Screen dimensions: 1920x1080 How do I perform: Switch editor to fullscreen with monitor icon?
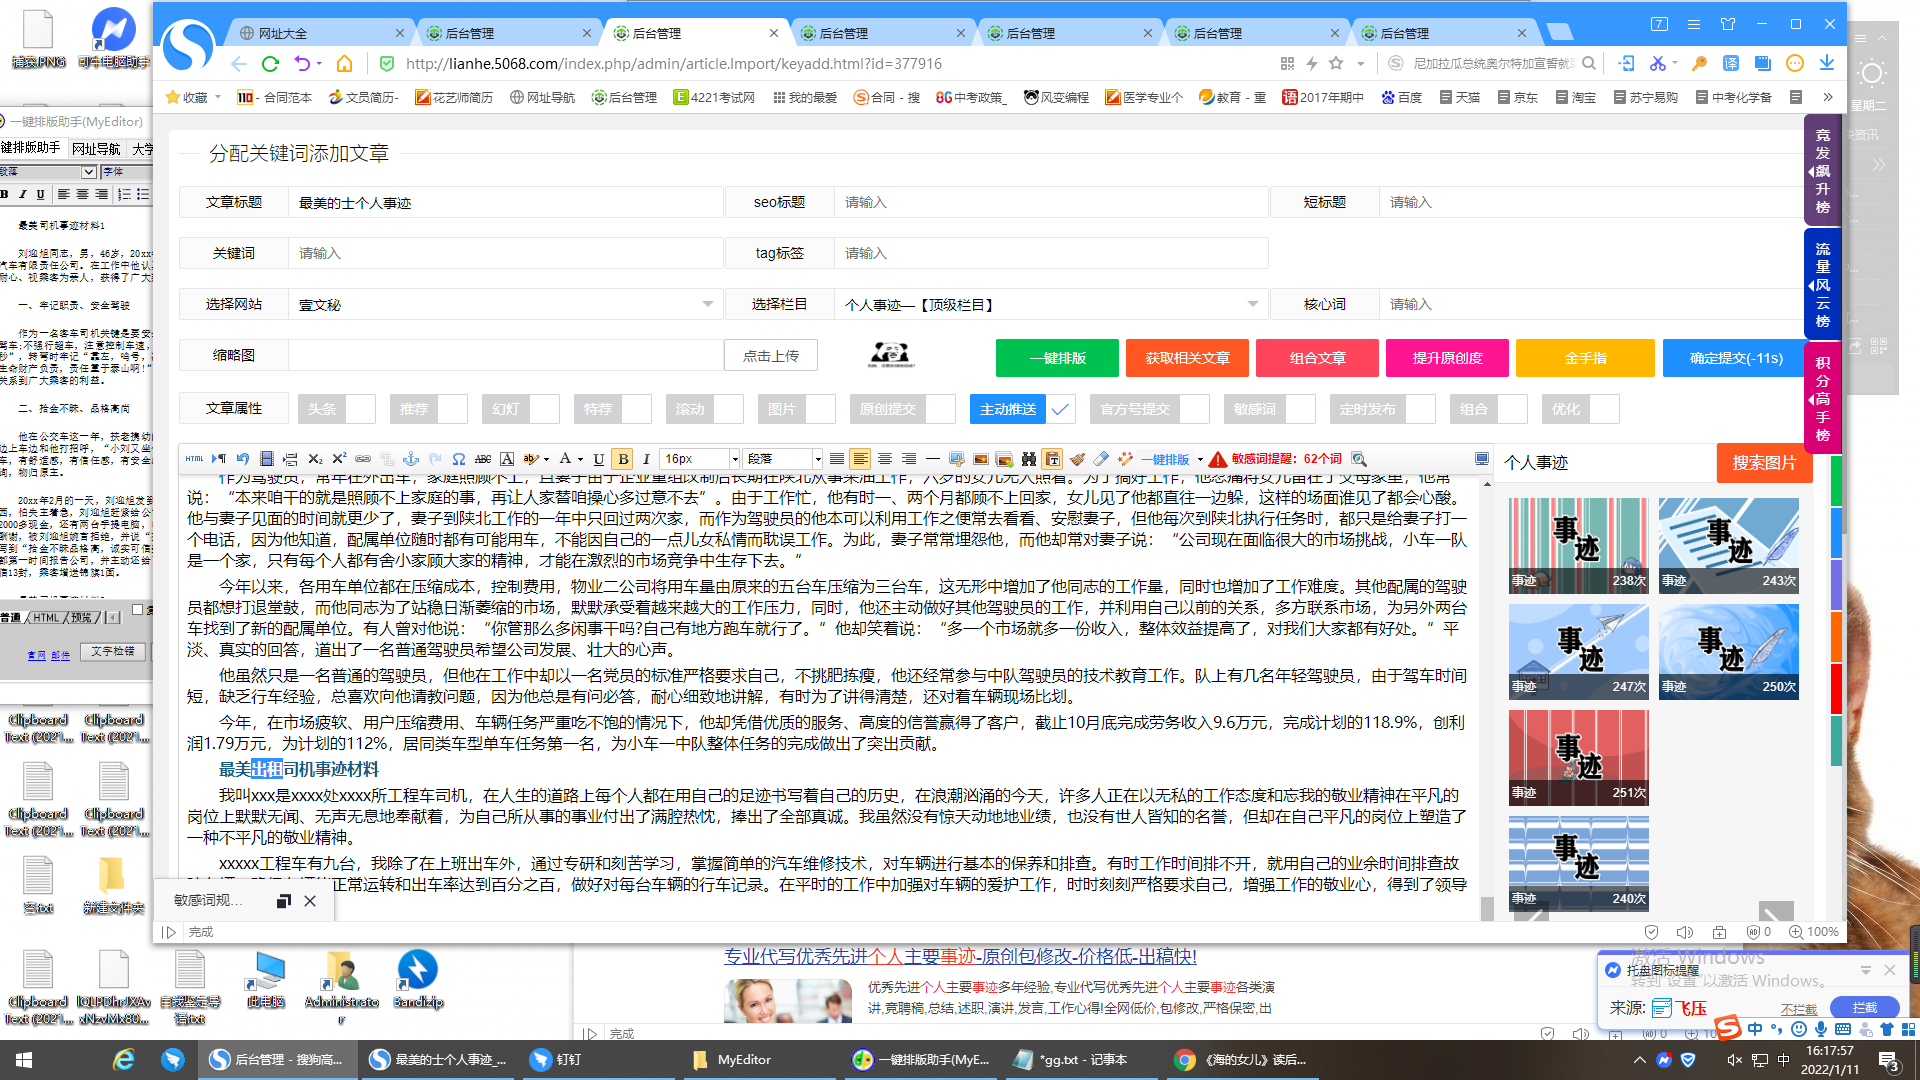(x=1483, y=459)
